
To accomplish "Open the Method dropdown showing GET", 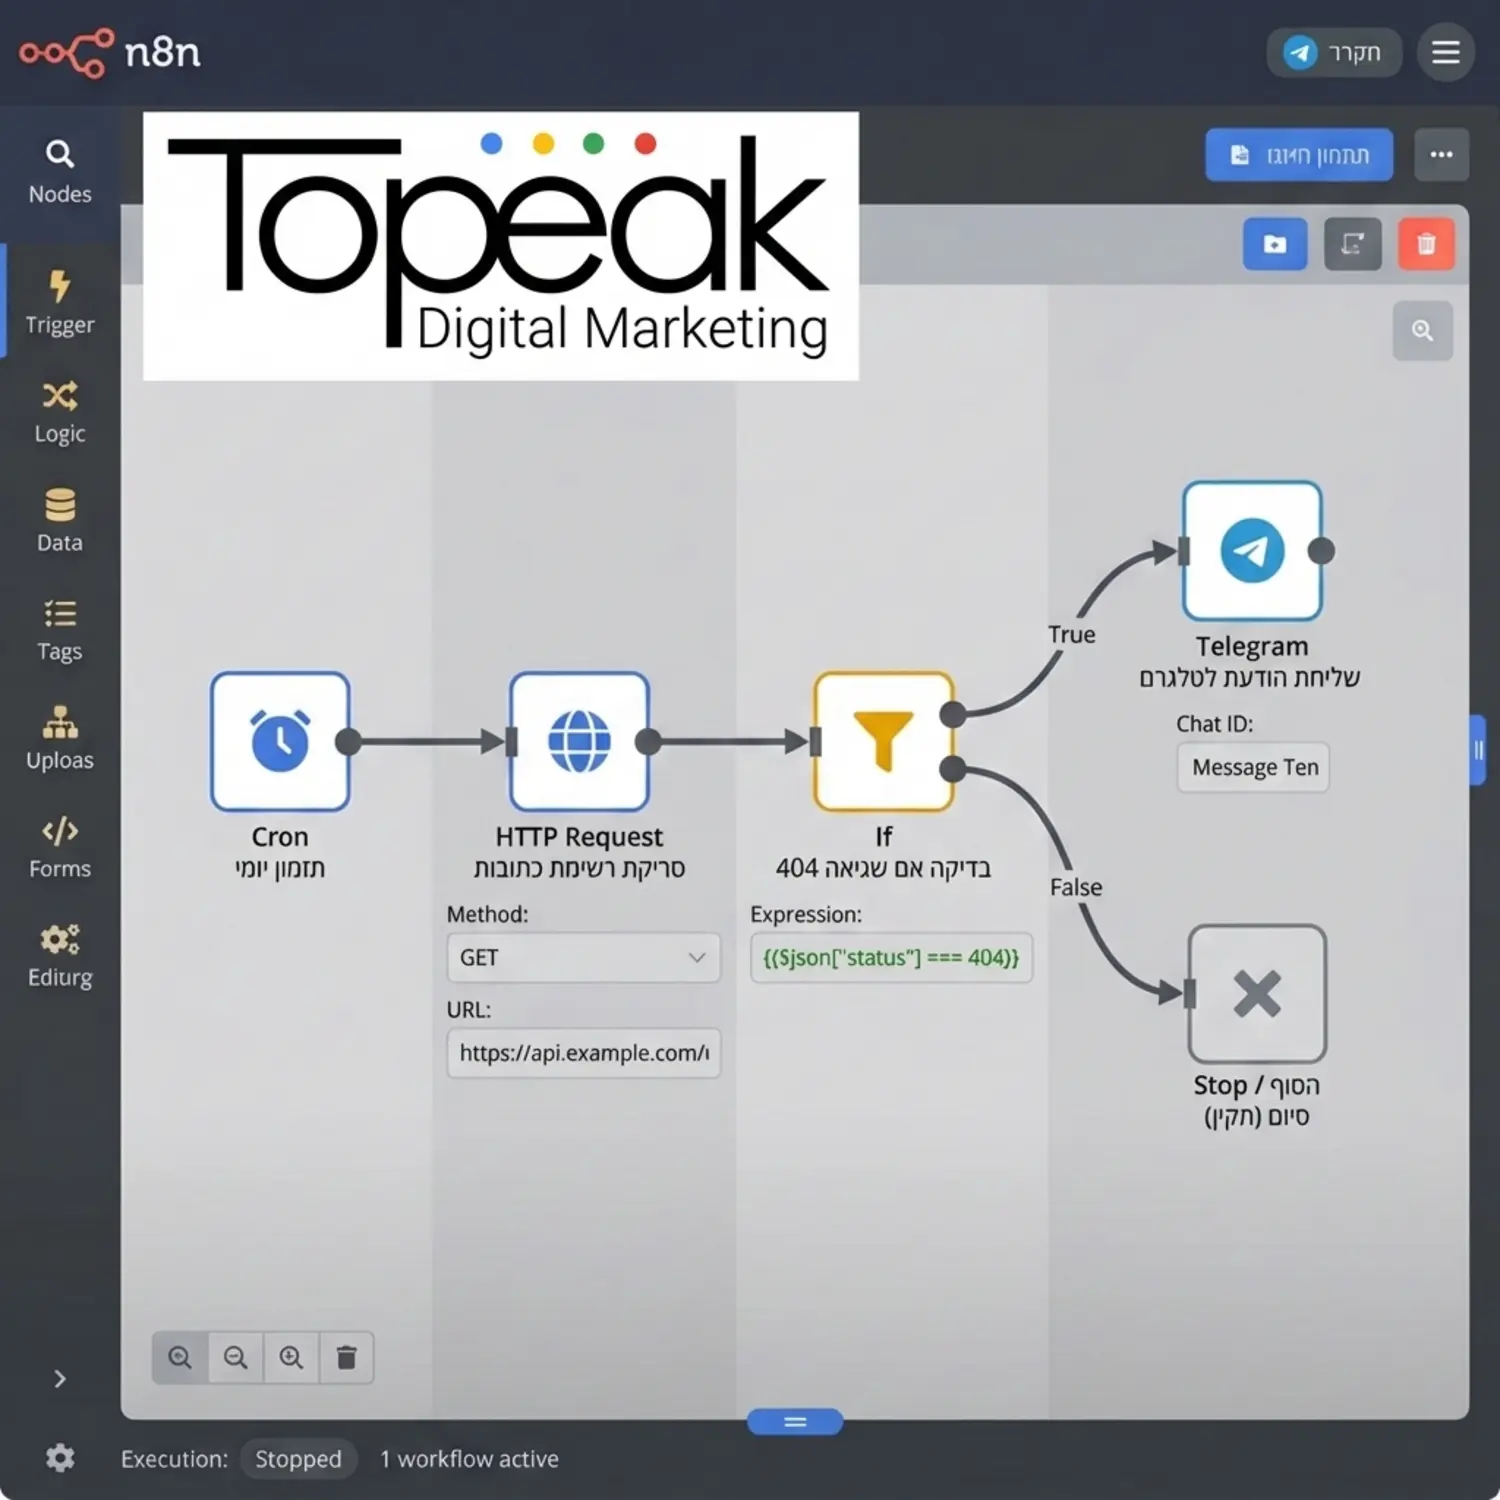I will [x=583, y=958].
